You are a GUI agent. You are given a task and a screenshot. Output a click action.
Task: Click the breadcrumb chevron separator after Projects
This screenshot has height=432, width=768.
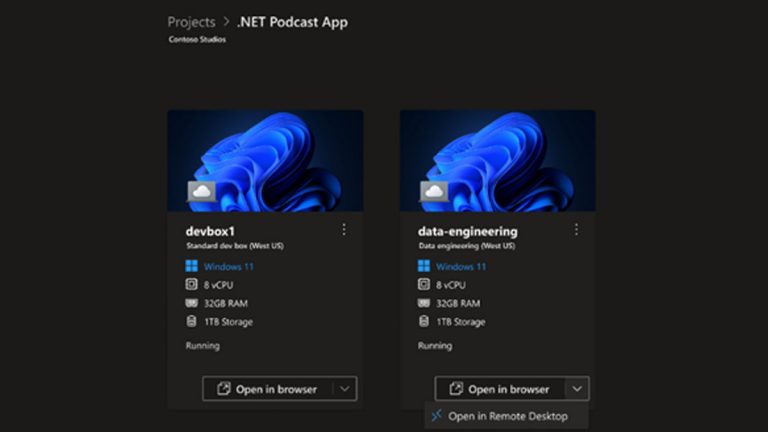[x=226, y=22]
